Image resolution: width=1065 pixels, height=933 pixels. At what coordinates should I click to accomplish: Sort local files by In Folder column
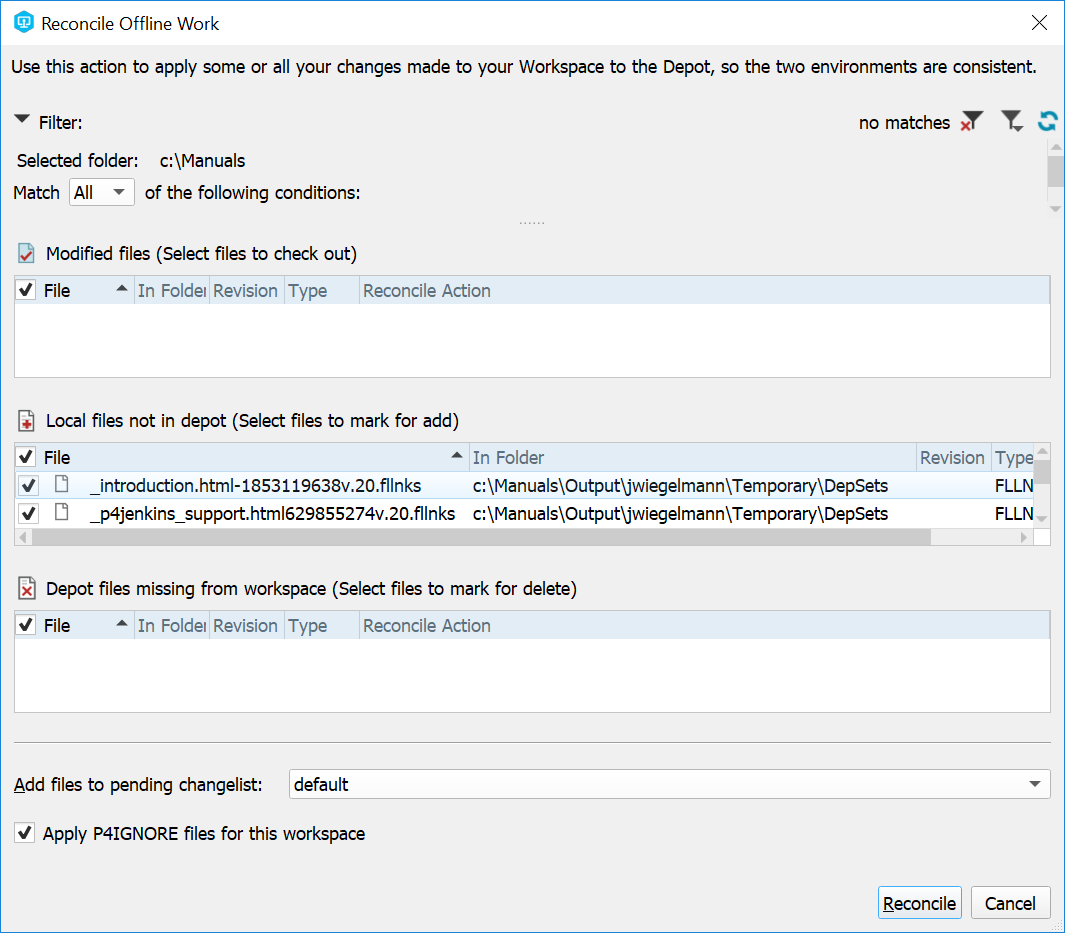(x=692, y=458)
